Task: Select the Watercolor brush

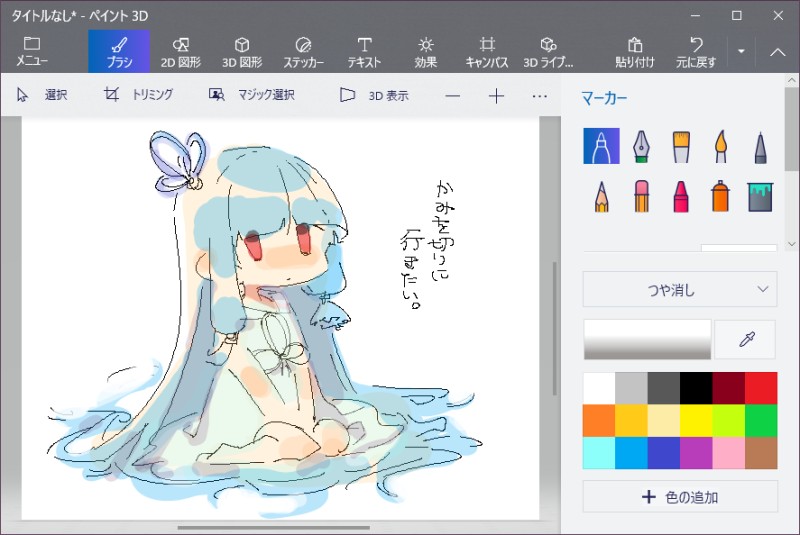Action: tap(720, 146)
